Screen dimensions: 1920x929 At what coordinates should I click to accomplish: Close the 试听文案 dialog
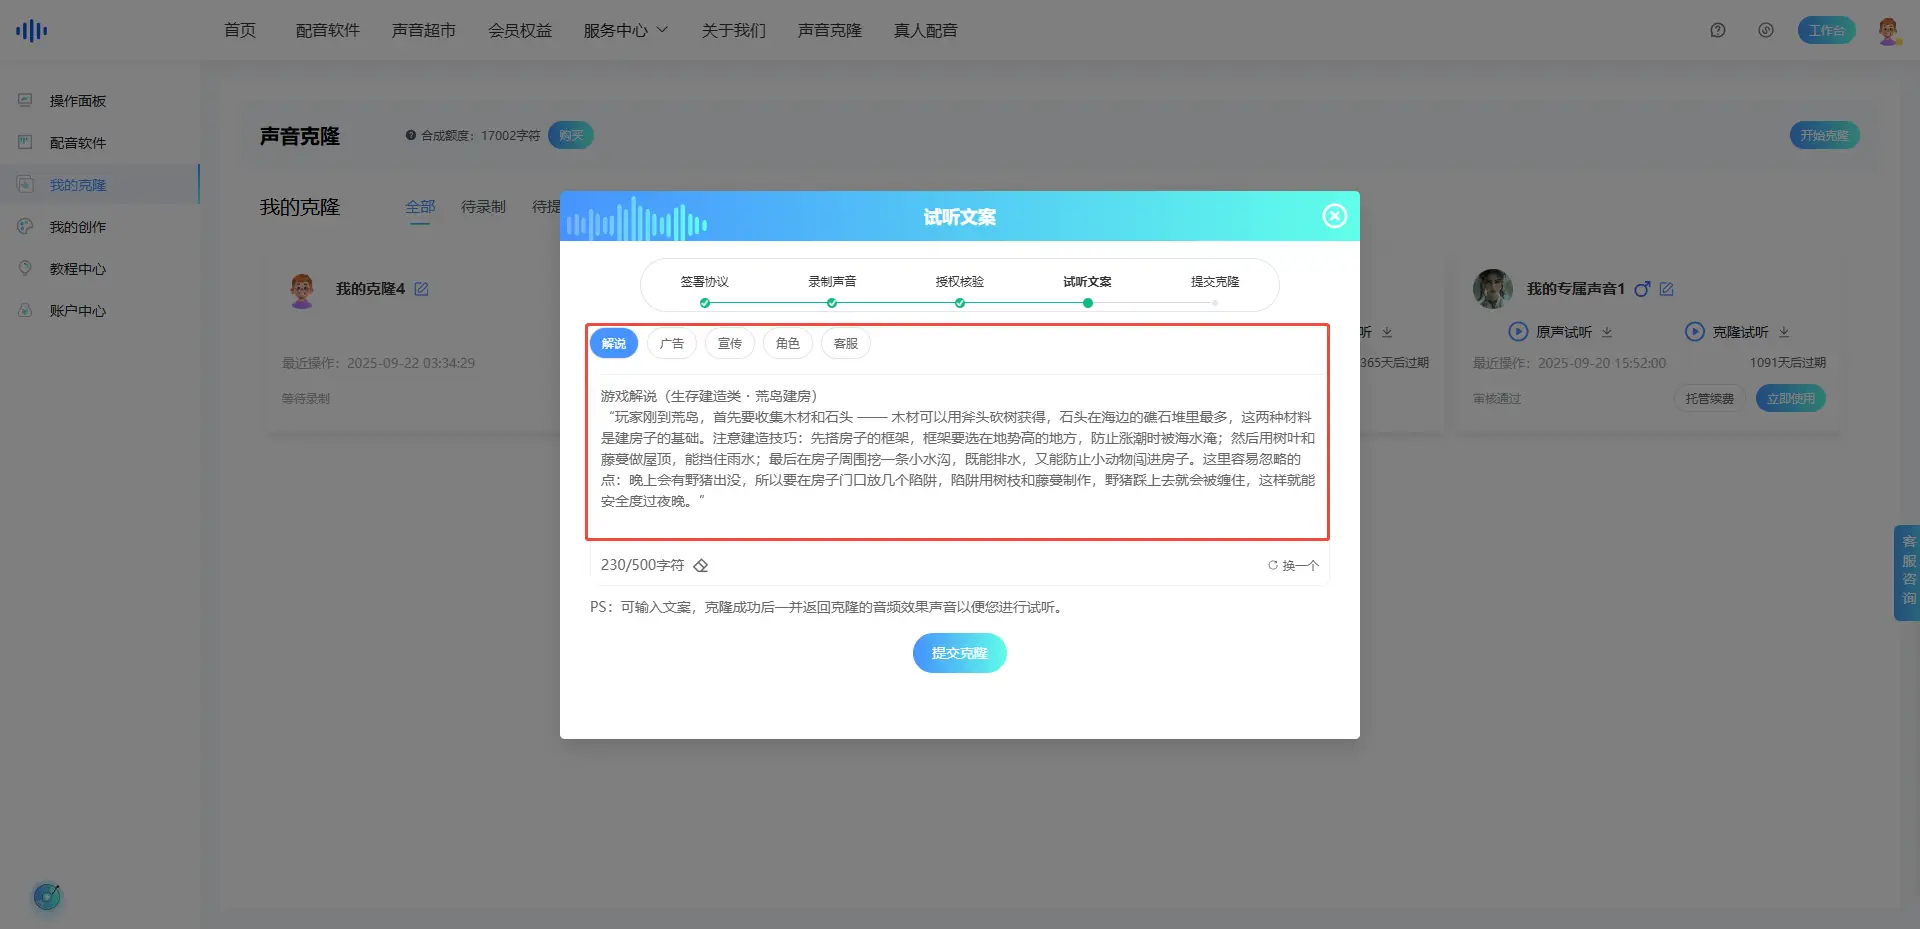pyautogui.click(x=1334, y=216)
